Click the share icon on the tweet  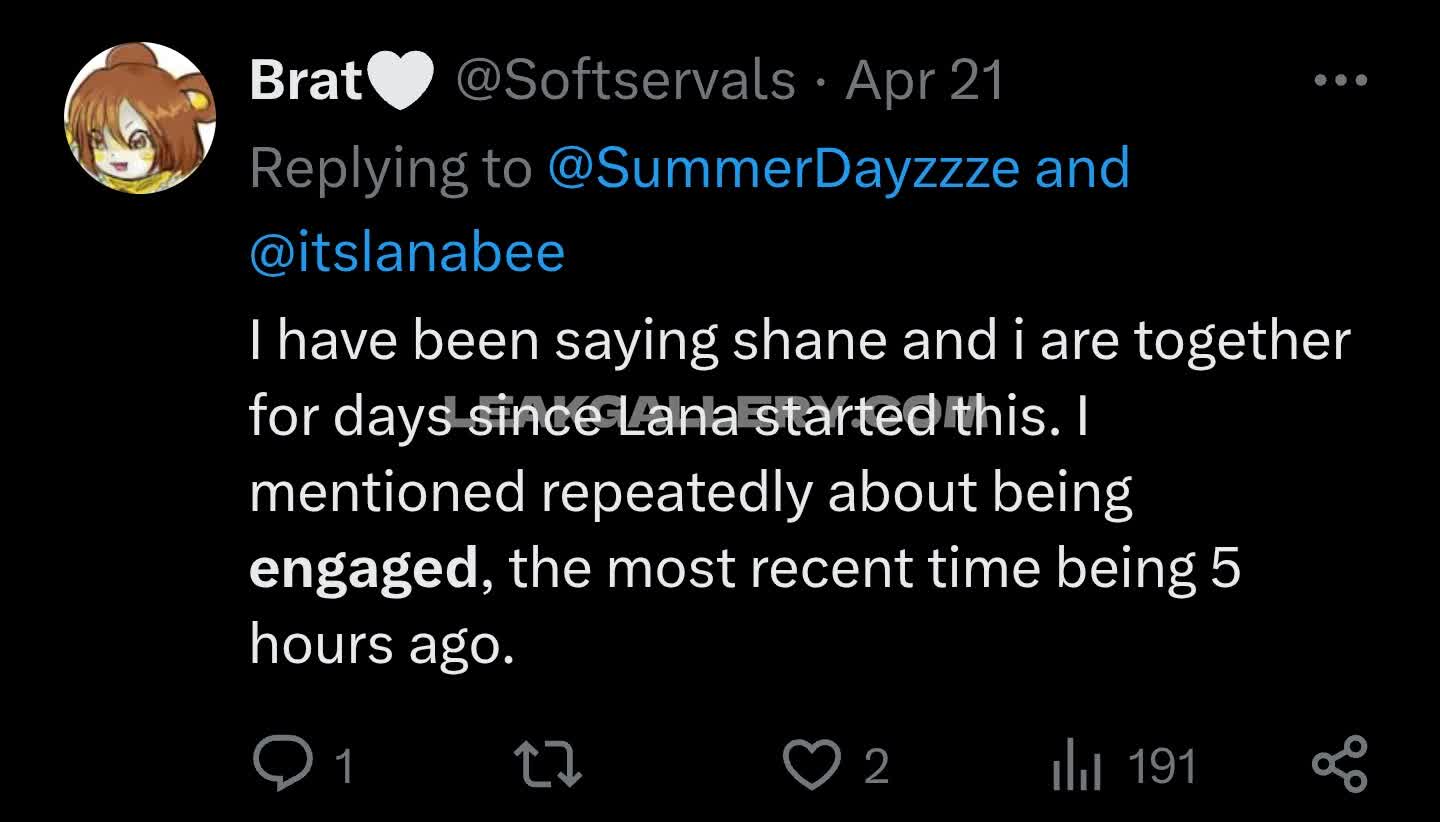coord(1338,765)
